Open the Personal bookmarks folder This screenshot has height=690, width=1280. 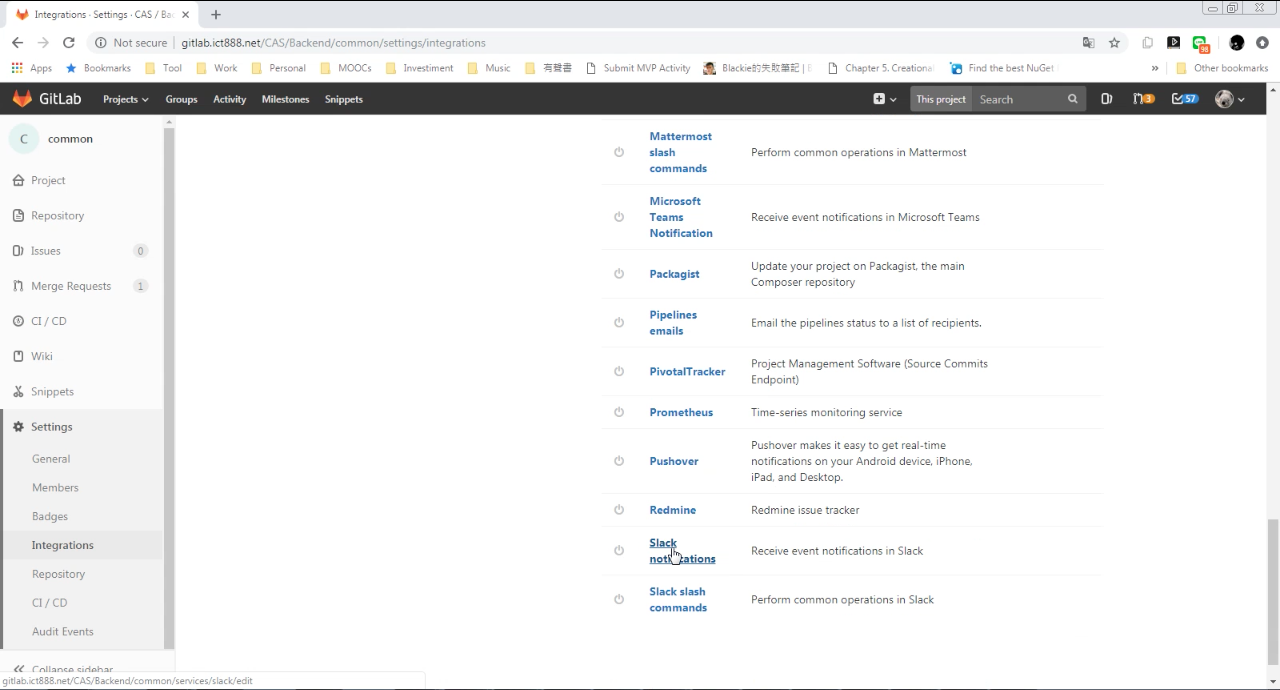tap(279, 68)
